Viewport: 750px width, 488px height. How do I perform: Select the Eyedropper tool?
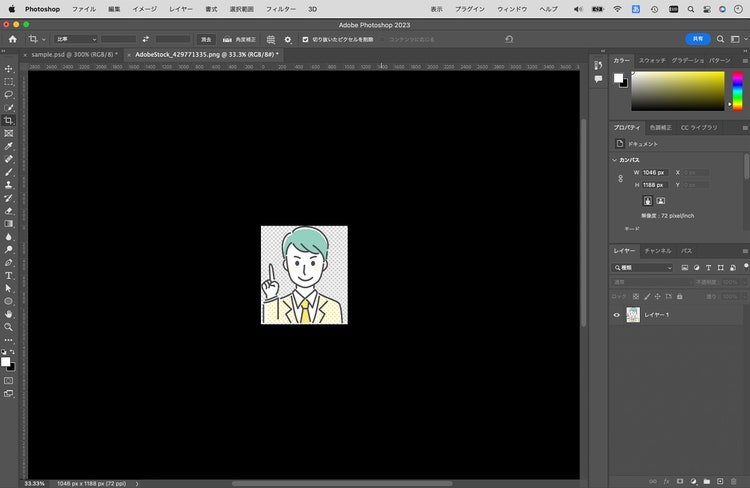(9, 146)
